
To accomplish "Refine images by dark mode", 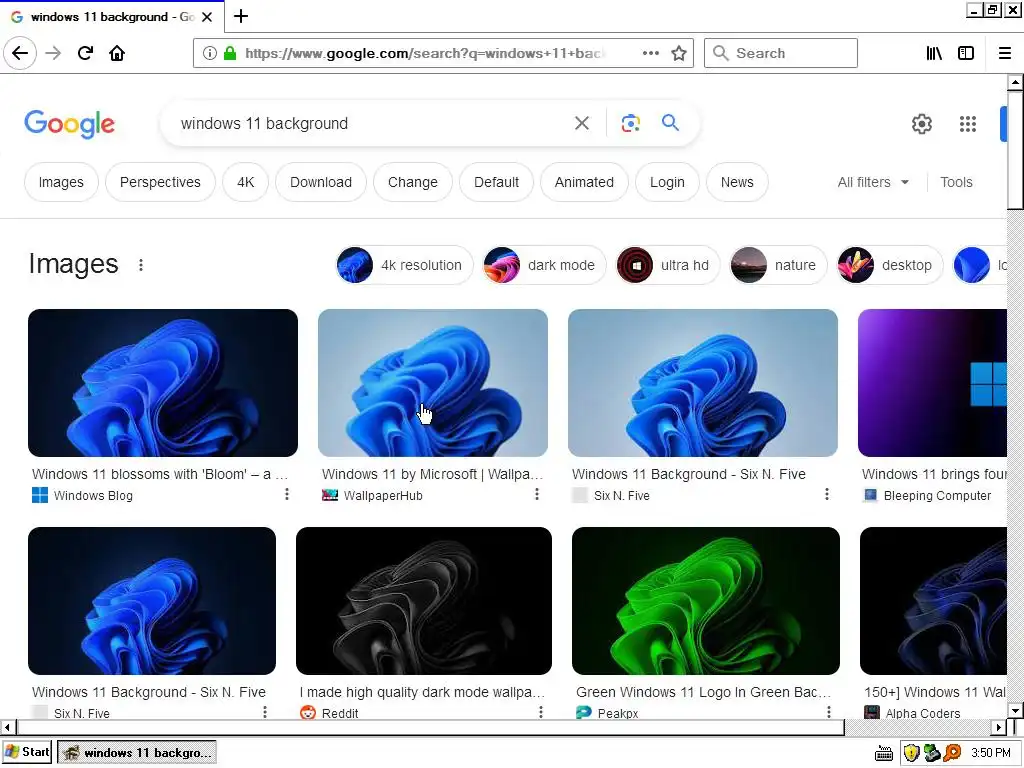I will [x=543, y=265].
